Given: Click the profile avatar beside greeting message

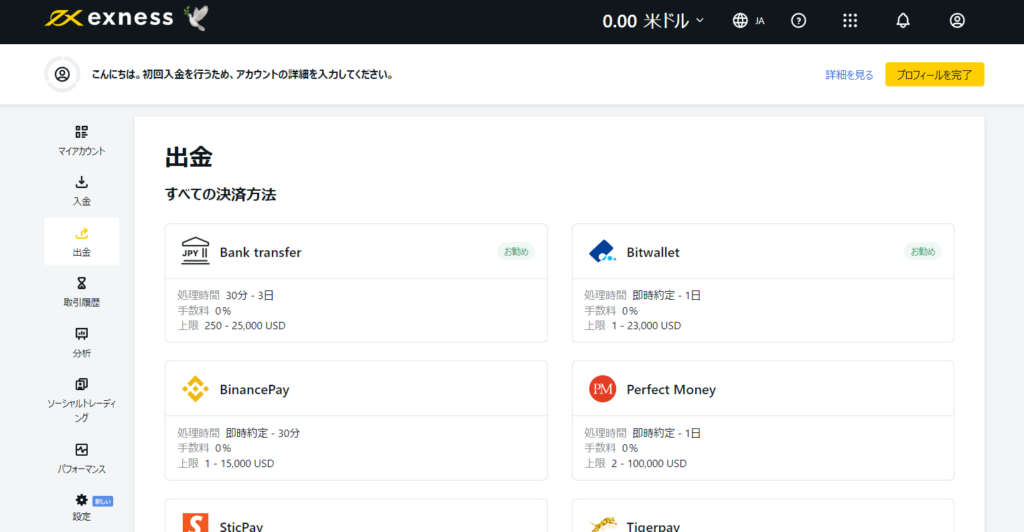Looking at the screenshot, I should 62,74.
